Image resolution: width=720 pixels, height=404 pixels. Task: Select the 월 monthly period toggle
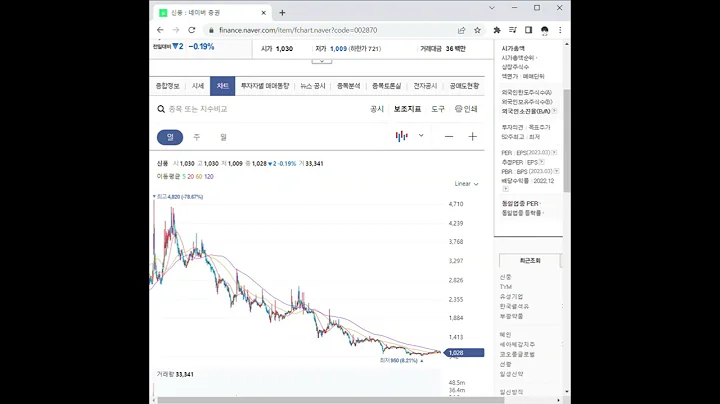pyautogui.click(x=223, y=137)
